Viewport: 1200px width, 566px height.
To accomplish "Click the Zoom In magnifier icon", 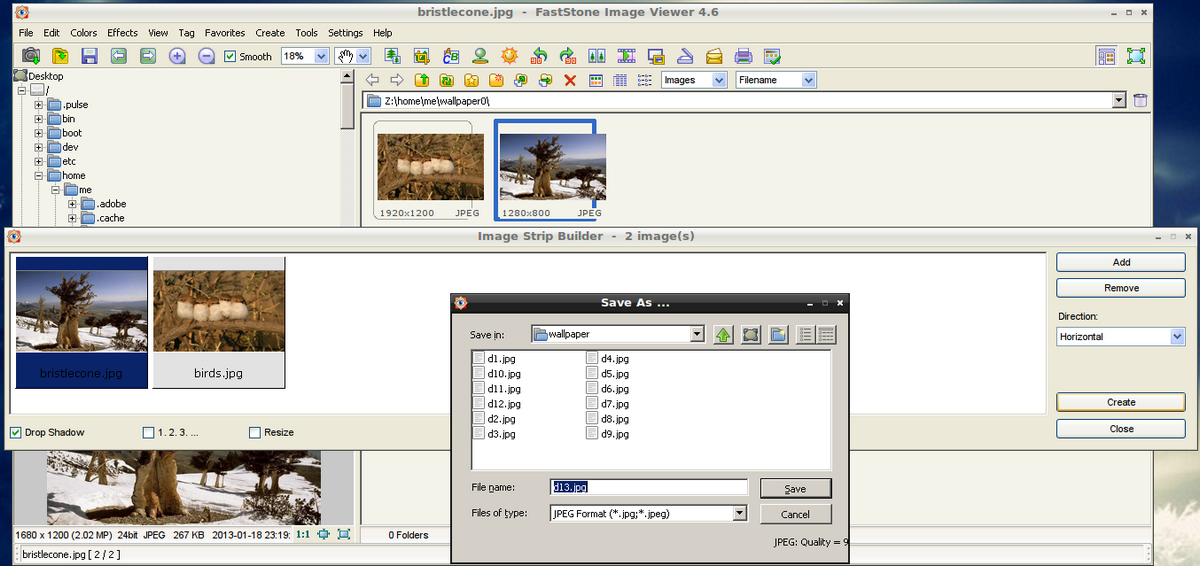I will (177, 56).
